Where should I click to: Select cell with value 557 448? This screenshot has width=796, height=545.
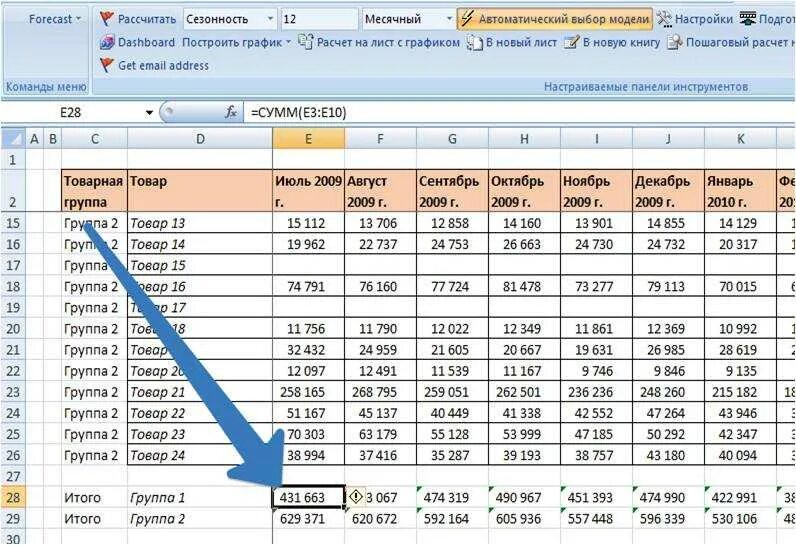(x=596, y=519)
